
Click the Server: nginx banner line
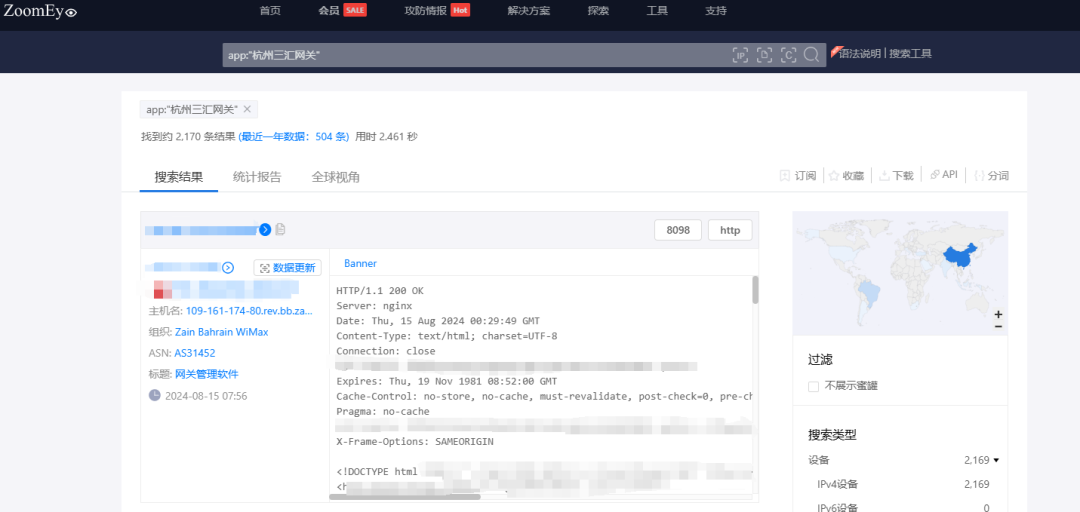(373, 306)
